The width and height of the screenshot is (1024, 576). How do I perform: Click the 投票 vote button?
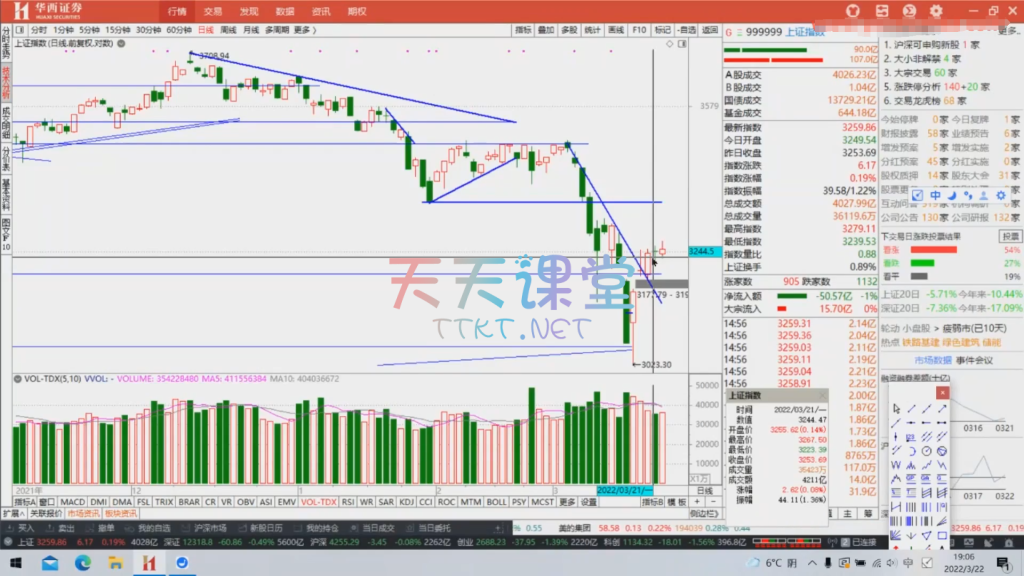tap(1011, 236)
